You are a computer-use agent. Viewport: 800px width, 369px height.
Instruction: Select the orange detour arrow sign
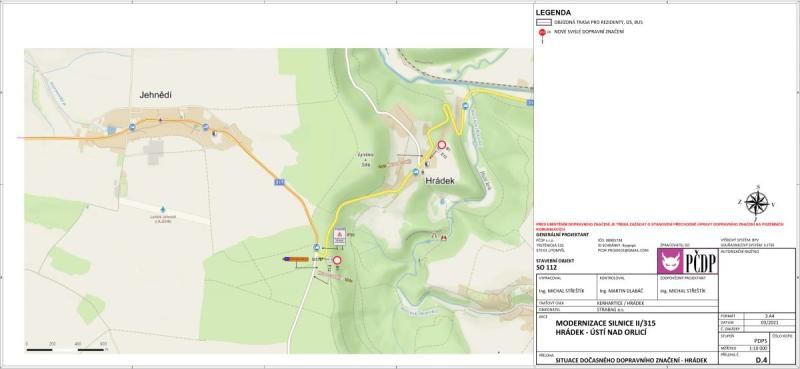tap(295, 259)
